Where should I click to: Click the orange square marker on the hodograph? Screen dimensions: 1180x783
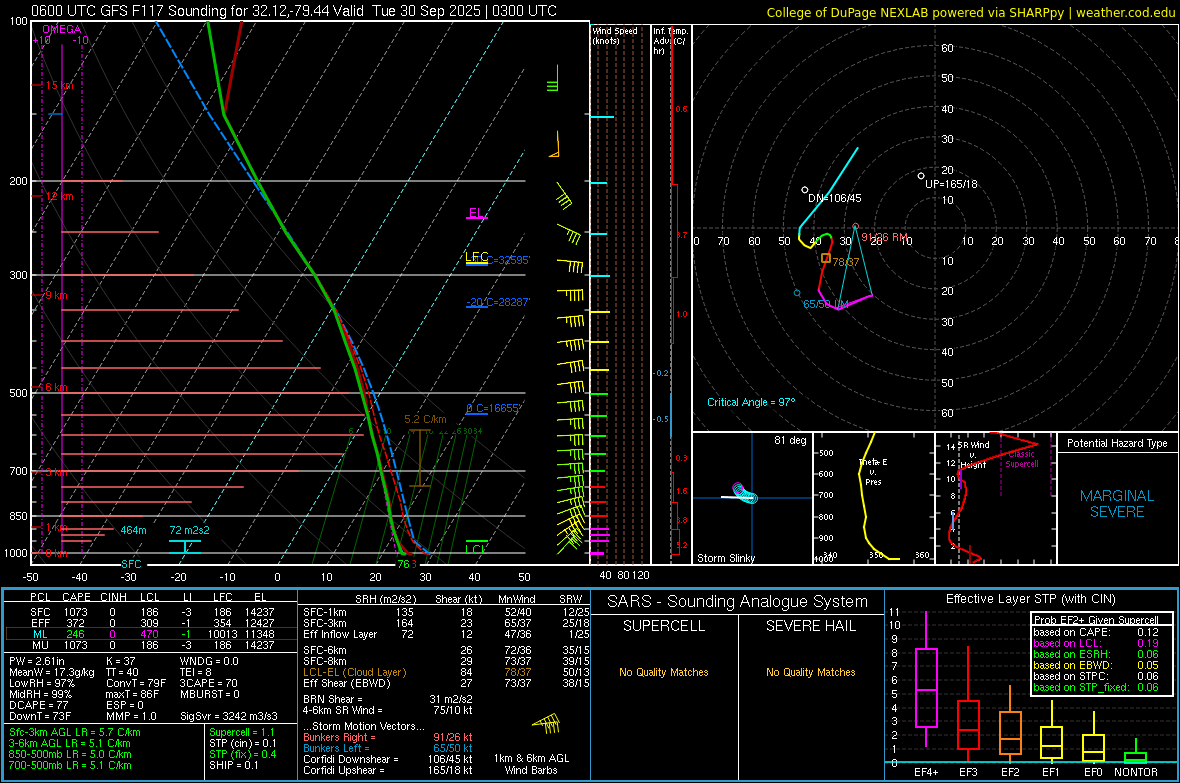(826, 258)
